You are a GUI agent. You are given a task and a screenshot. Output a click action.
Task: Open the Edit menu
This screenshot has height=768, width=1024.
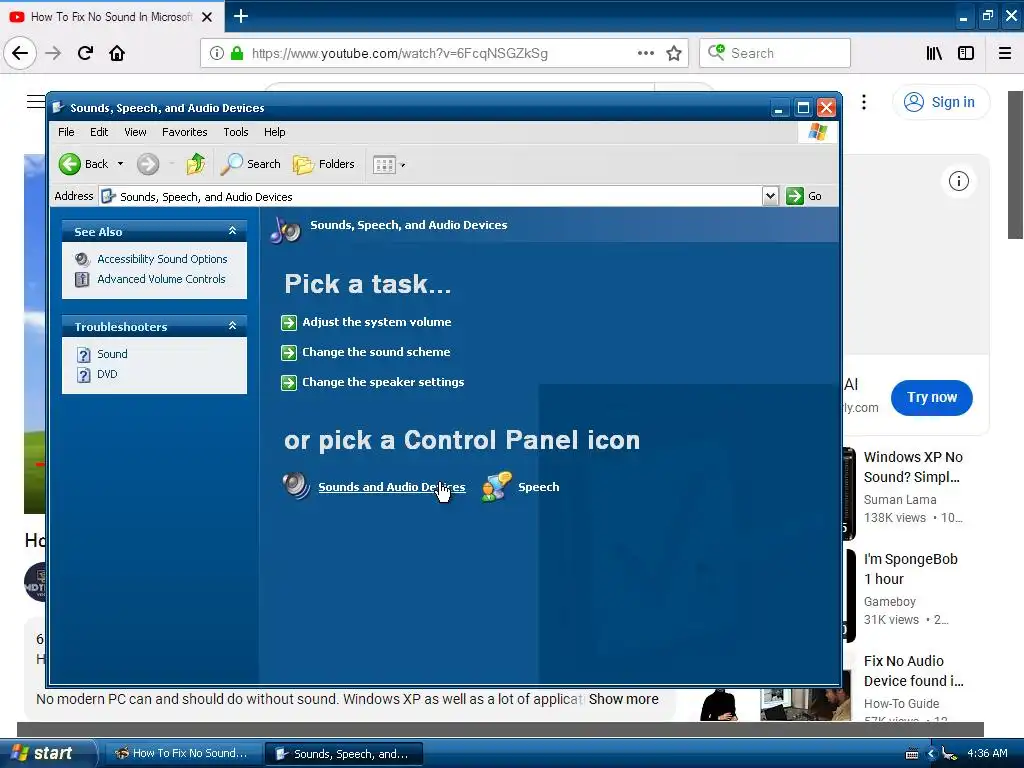99,132
